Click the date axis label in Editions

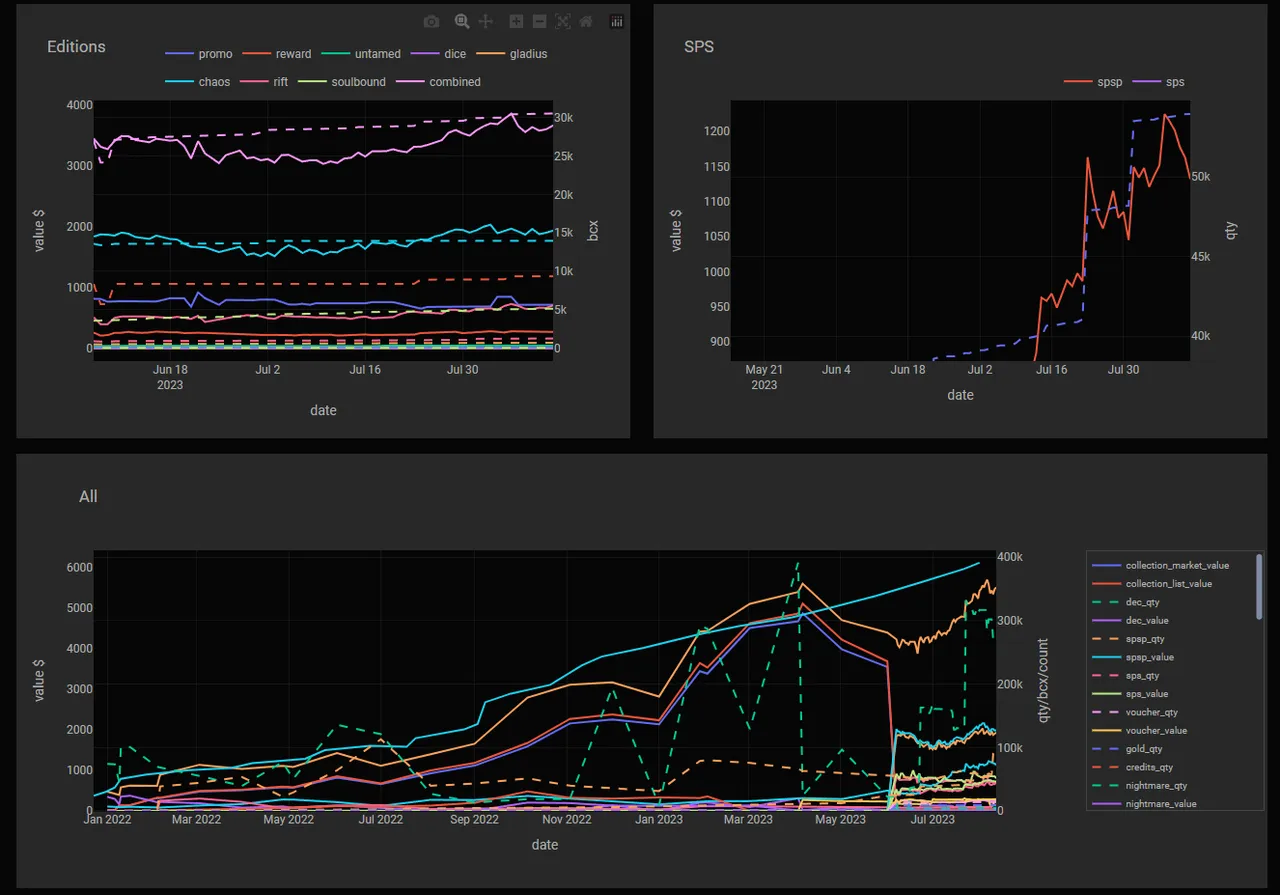coord(323,410)
